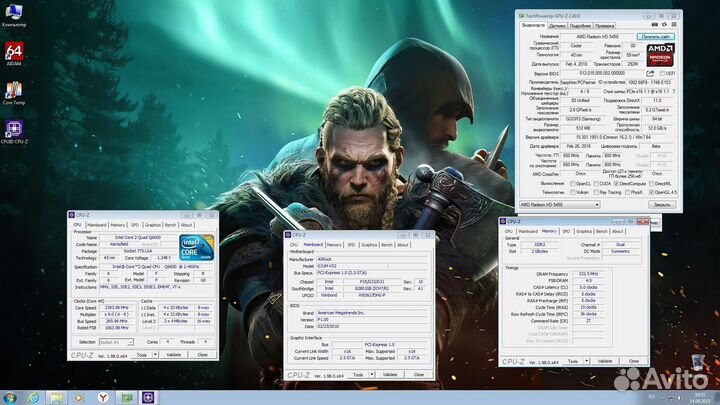Click the Kentsfield code name field
The image size is (720, 405).
119,244
